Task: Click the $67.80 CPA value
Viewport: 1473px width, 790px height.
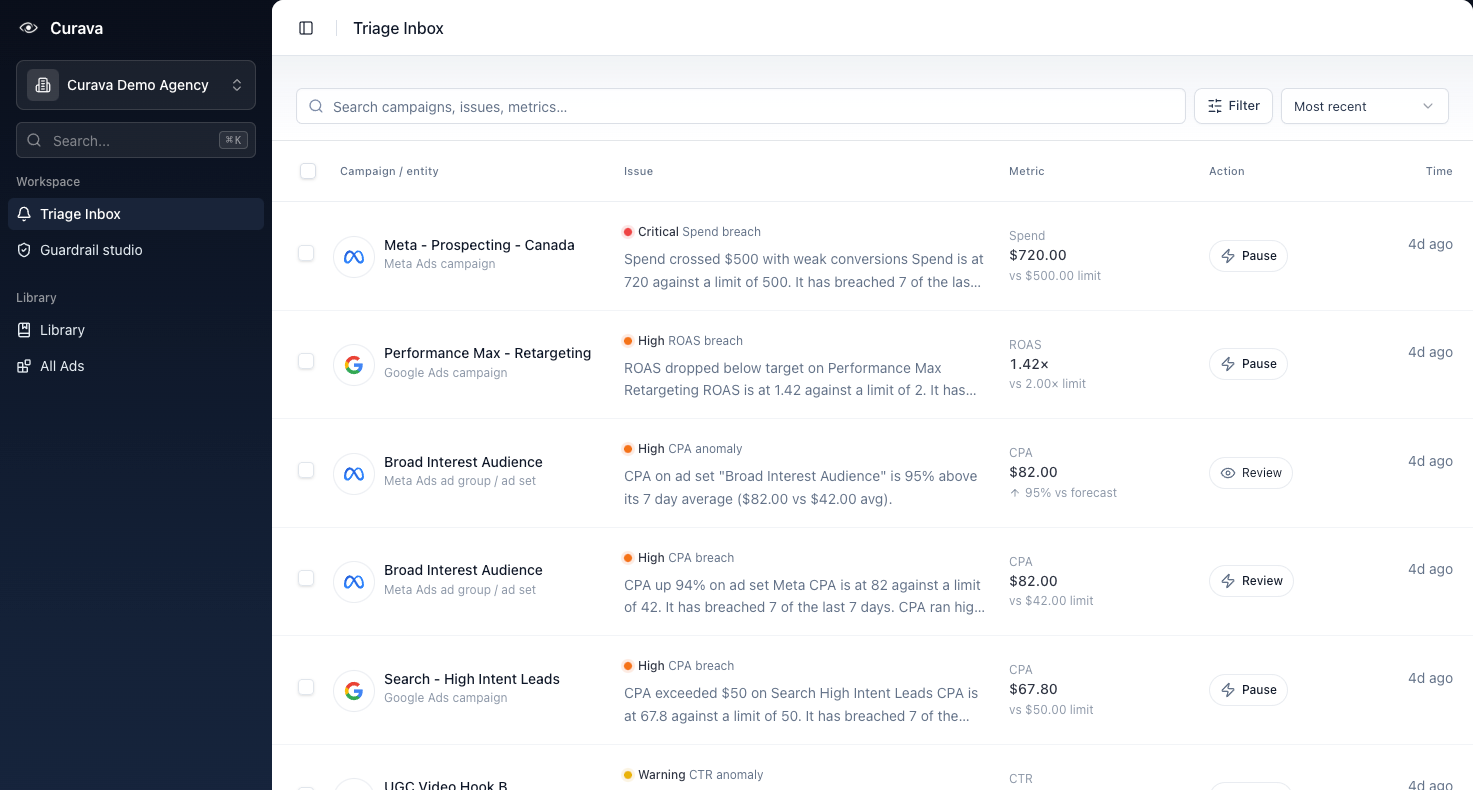Action: tap(1033, 689)
